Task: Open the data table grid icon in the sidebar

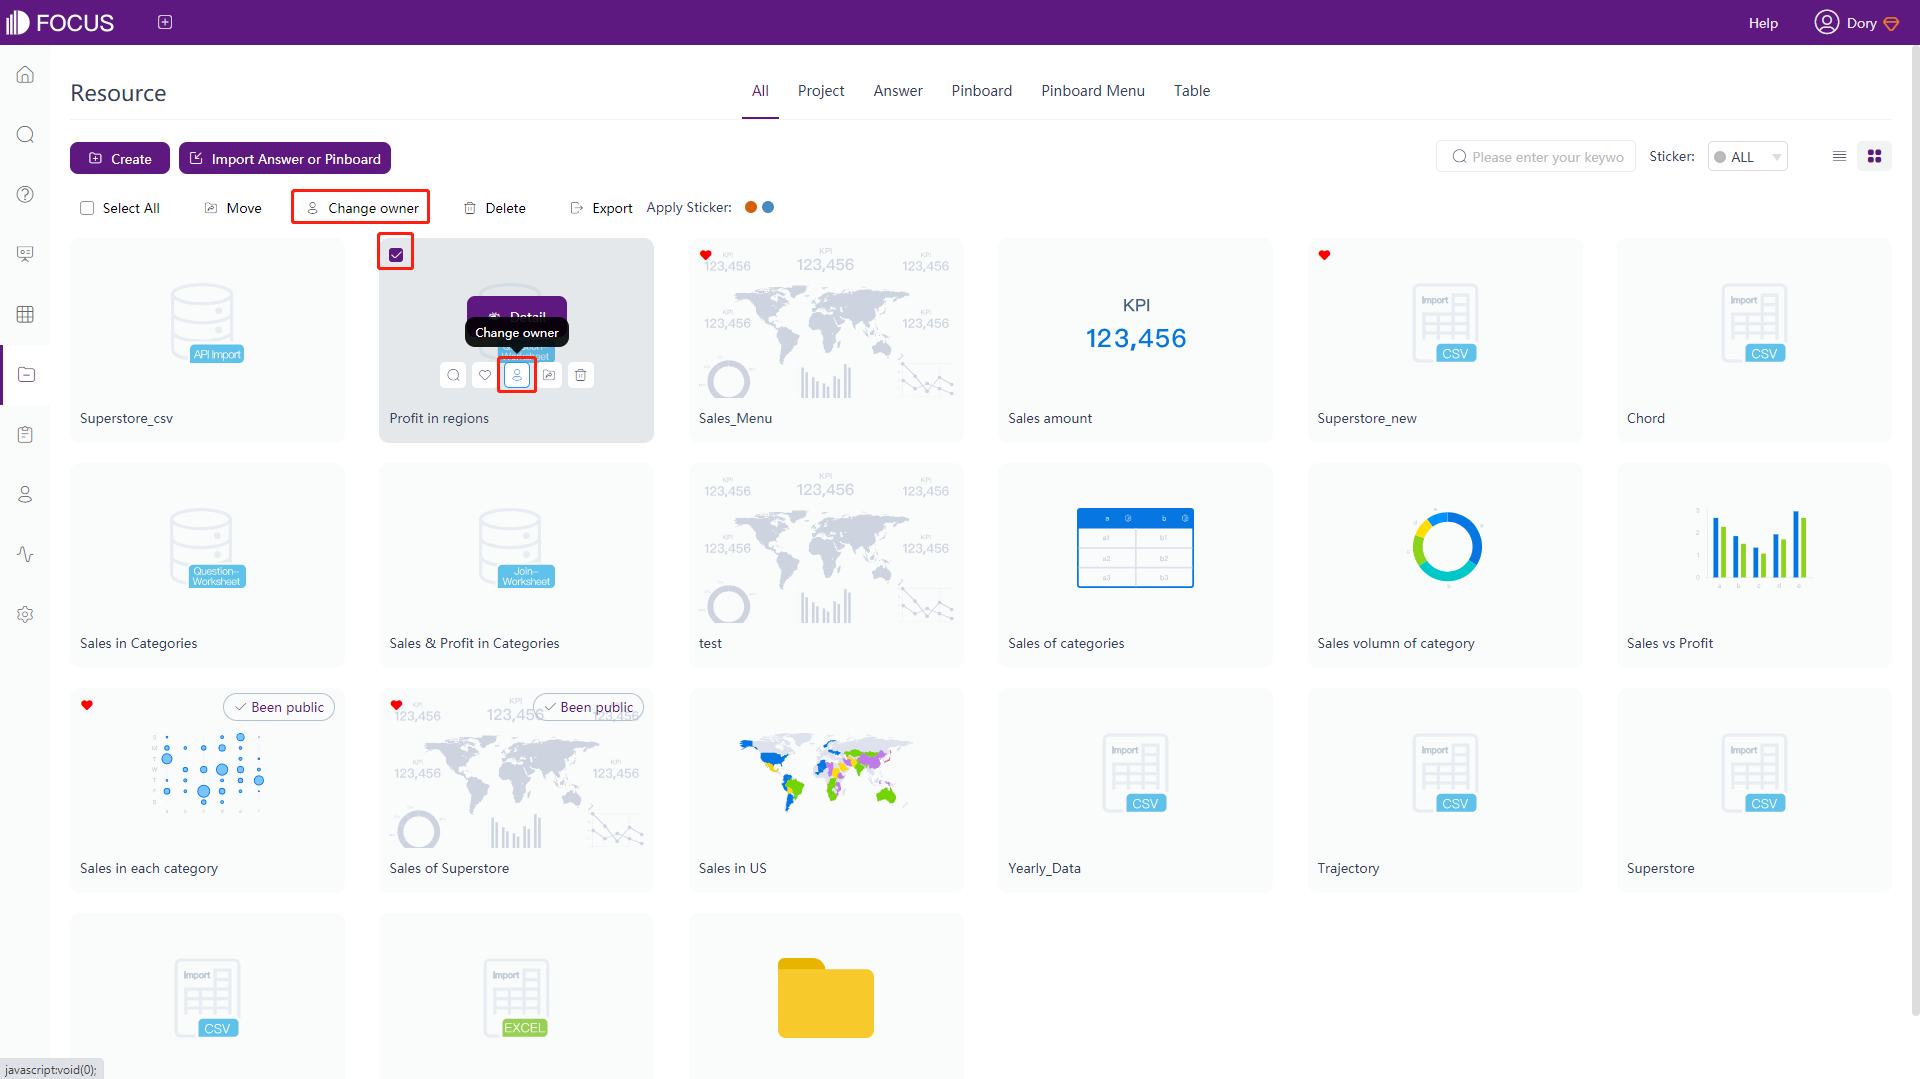Action: pyautogui.click(x=25, y=314)
